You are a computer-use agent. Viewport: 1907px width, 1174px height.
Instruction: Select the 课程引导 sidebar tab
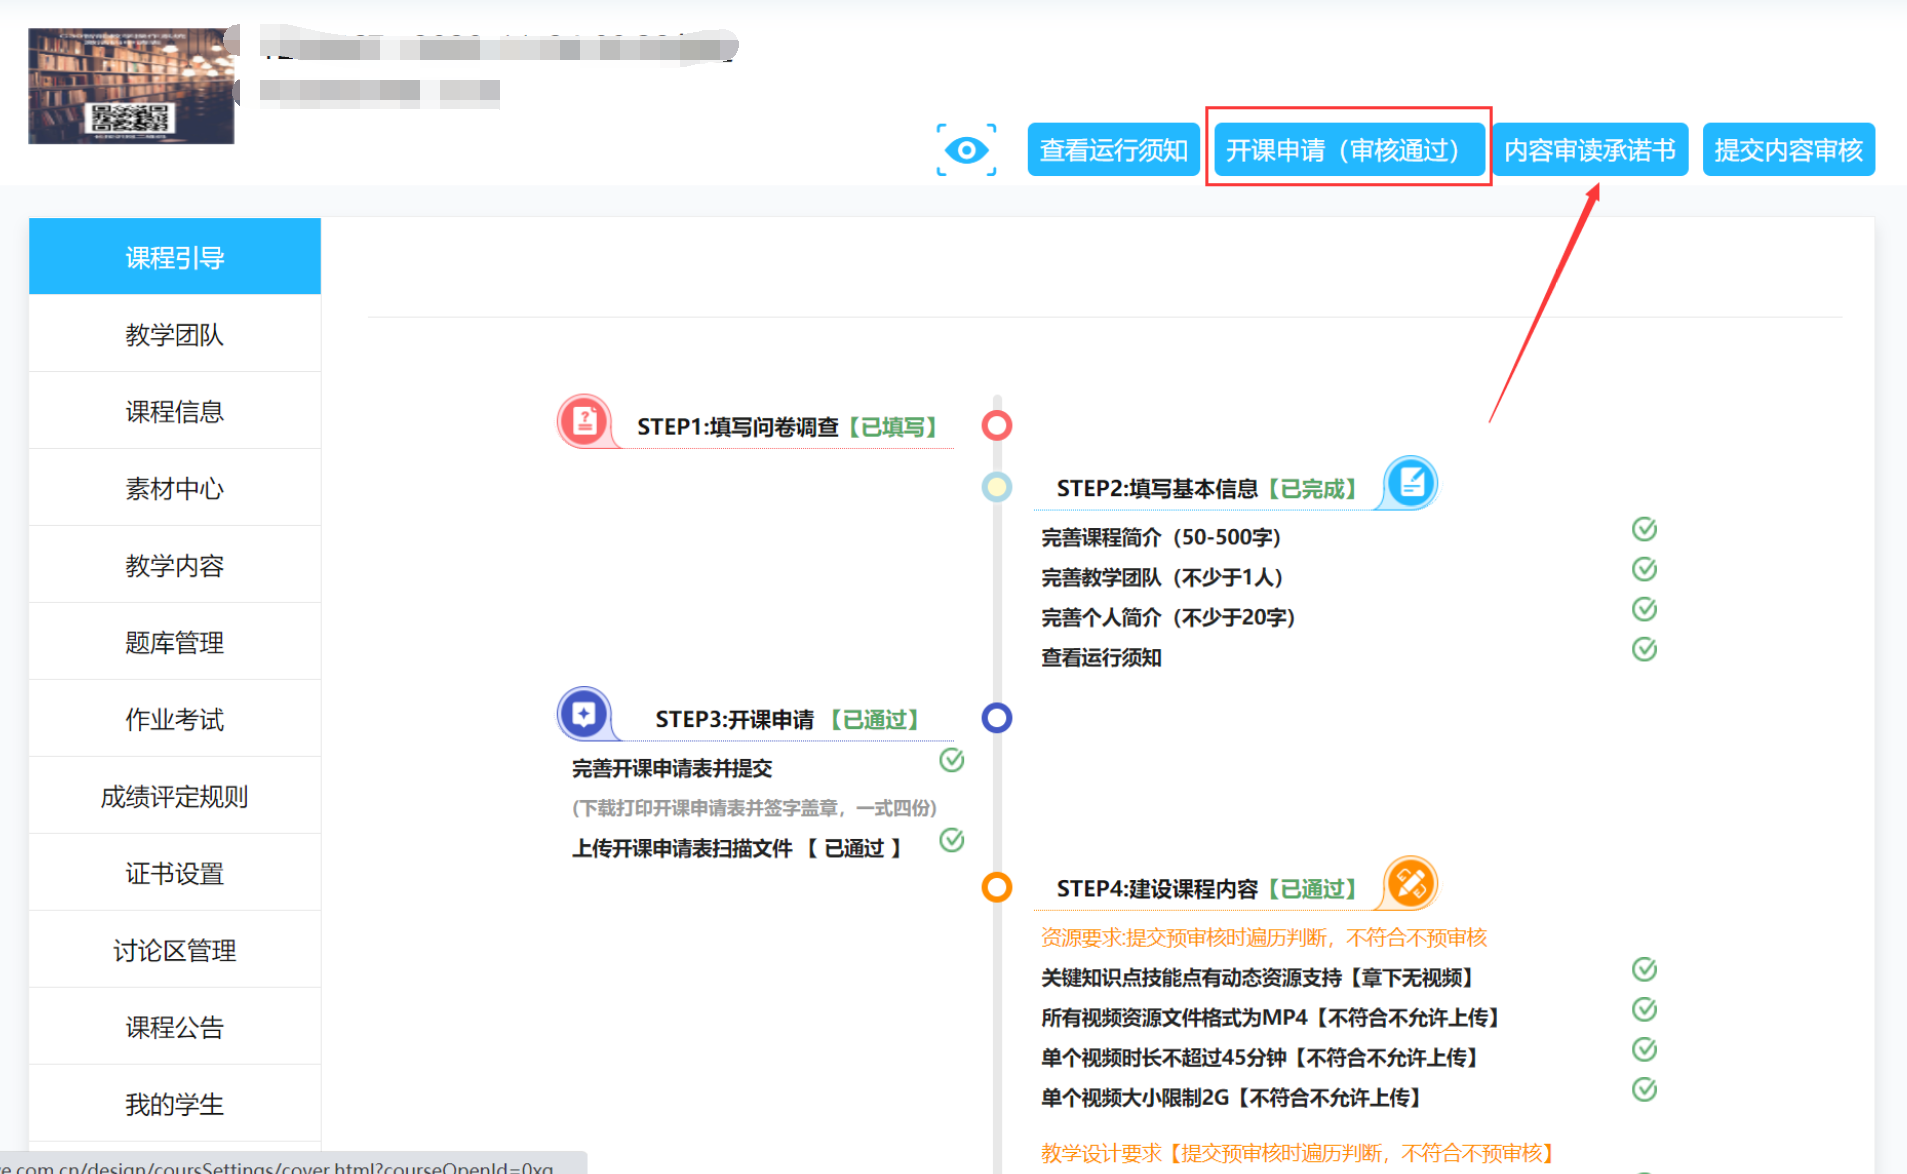coord(175,257)
